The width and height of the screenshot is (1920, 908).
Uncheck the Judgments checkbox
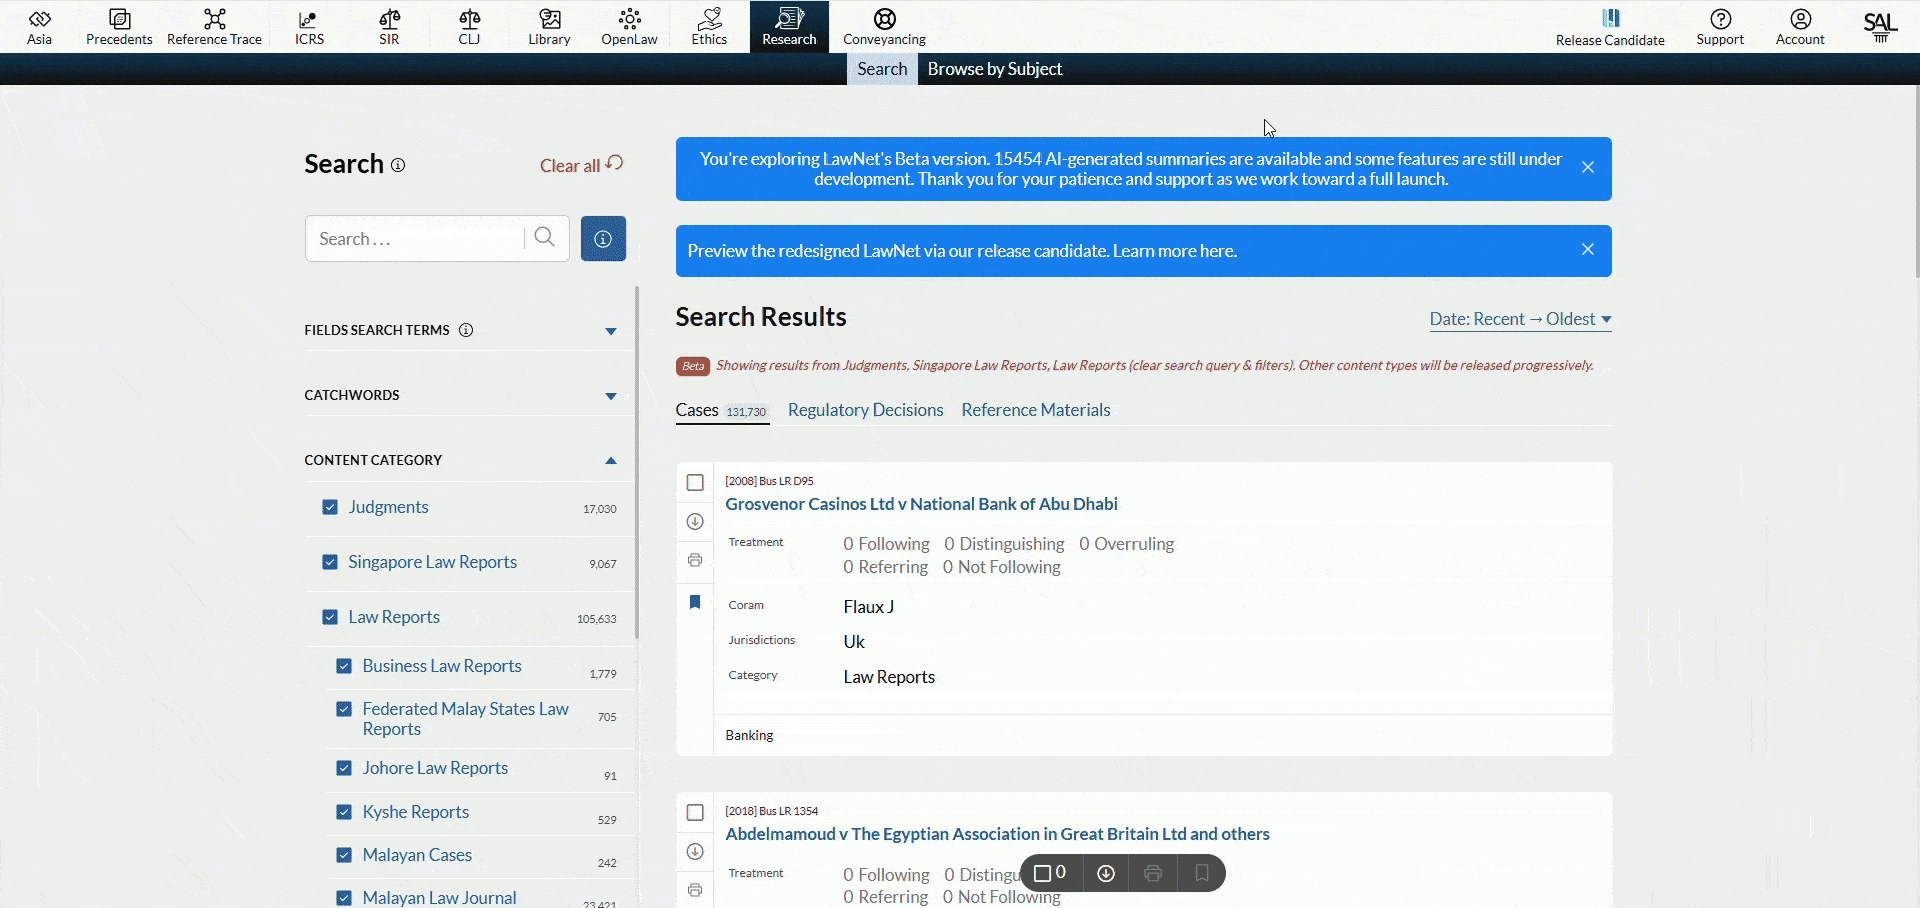point(330,507)
